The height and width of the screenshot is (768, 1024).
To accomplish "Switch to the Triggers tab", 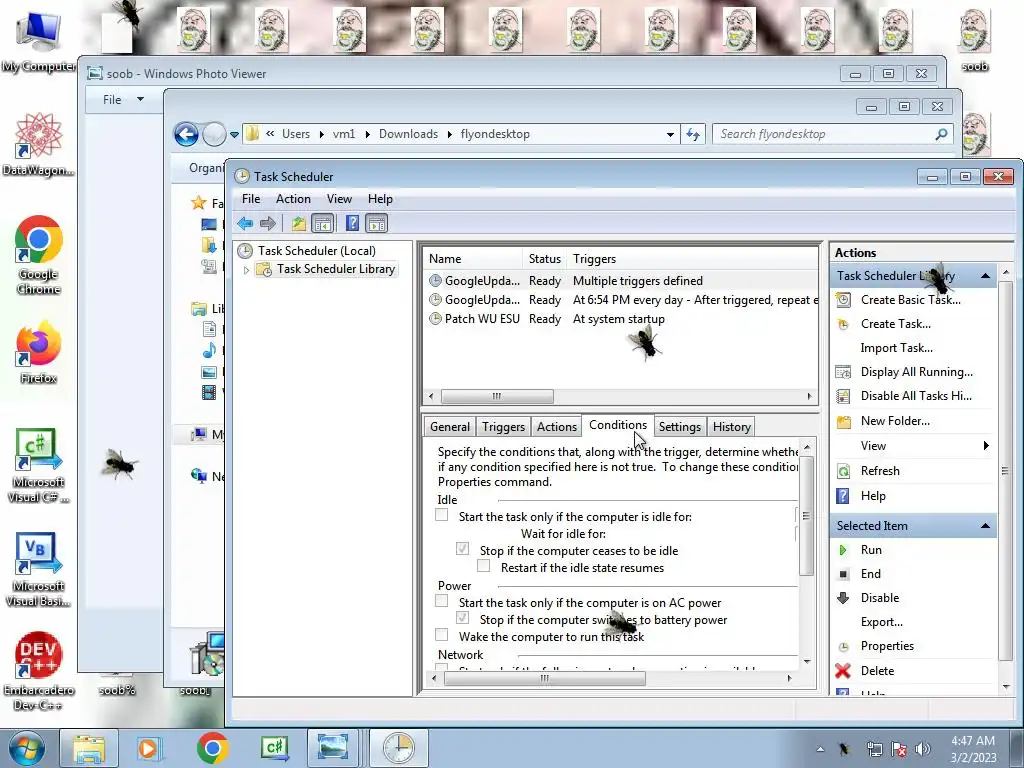I will 504,426.
